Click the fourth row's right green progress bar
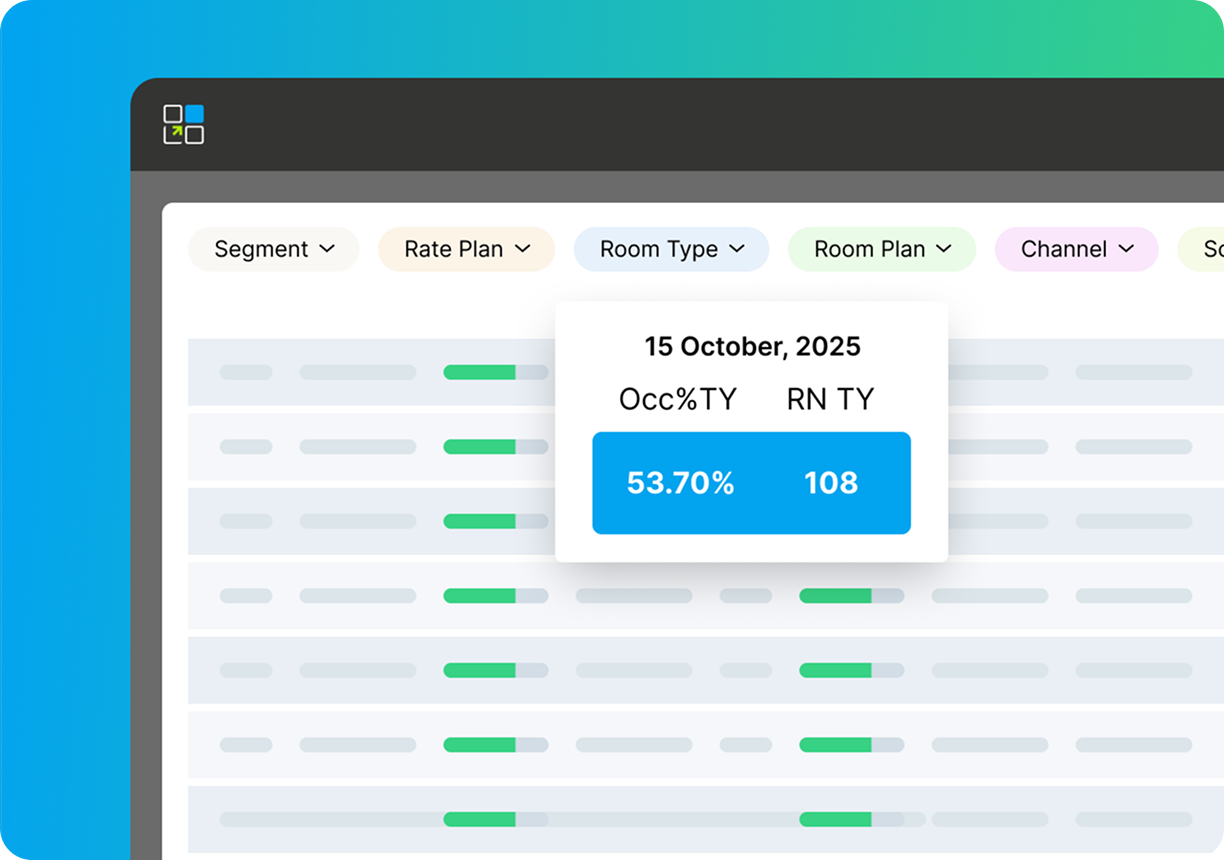1224x860 pixels. pyautogui.click(x=836, y=596)
